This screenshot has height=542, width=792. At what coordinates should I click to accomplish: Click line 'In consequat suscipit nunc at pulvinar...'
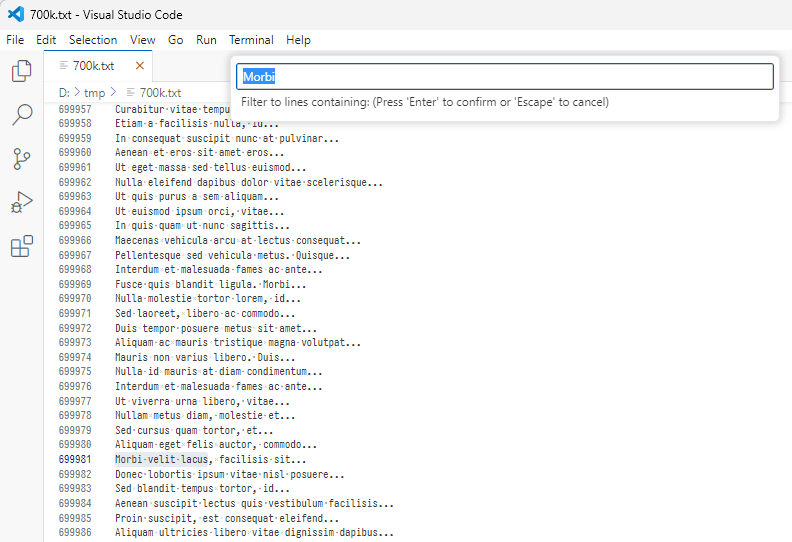pos(227,138)
